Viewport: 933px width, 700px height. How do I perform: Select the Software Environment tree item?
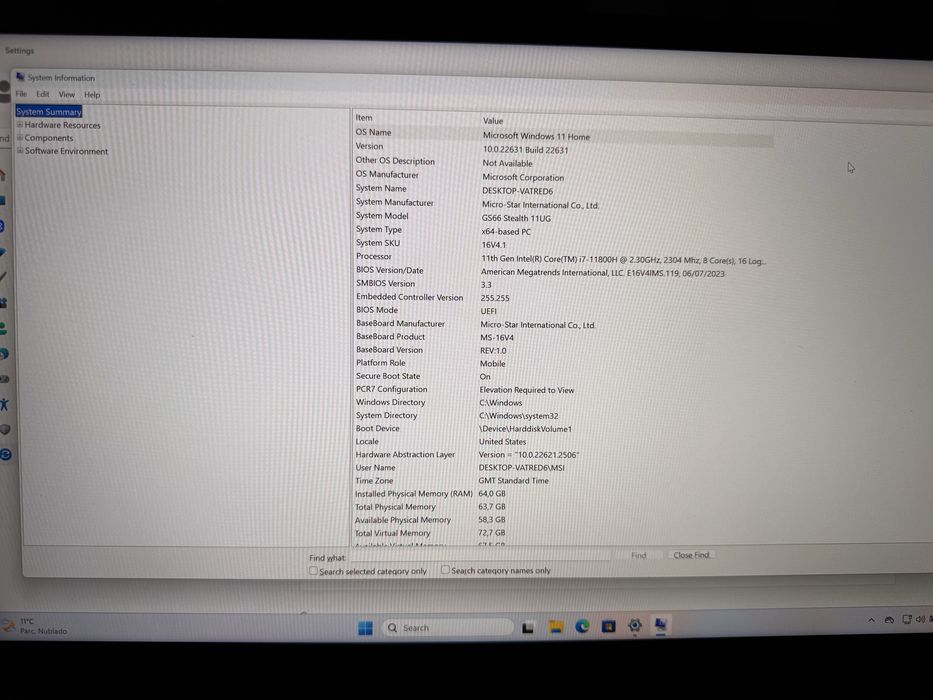click(66, 151)
